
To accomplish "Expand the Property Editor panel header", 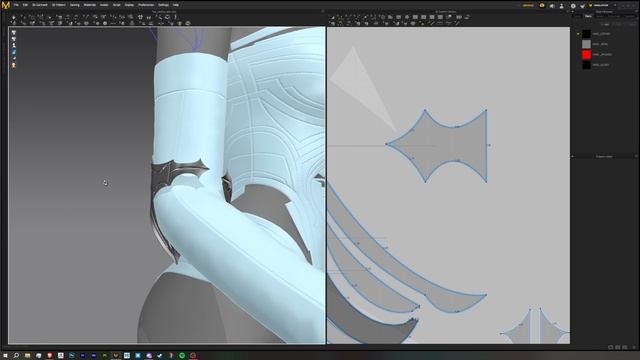I will (x=604, y=156).
